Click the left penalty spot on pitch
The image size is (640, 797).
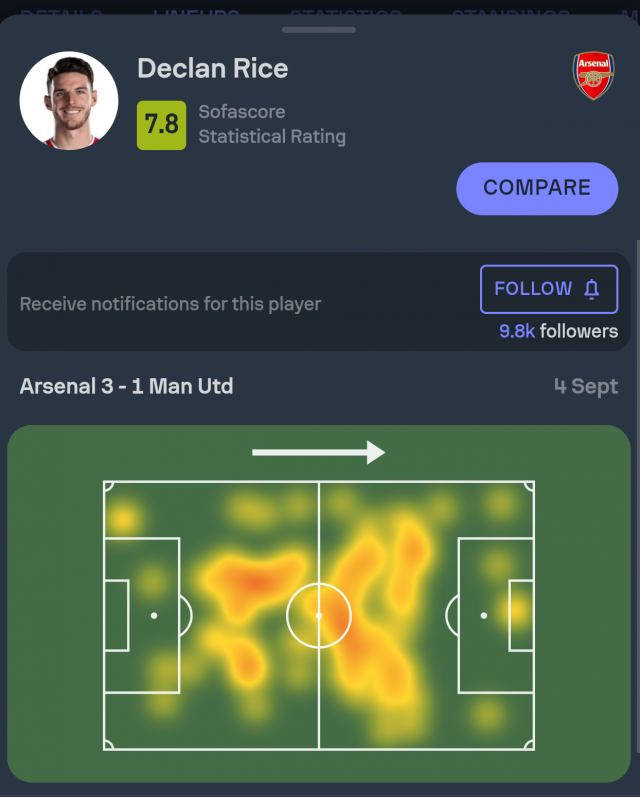pyautogui.click(x=154, y=615)
